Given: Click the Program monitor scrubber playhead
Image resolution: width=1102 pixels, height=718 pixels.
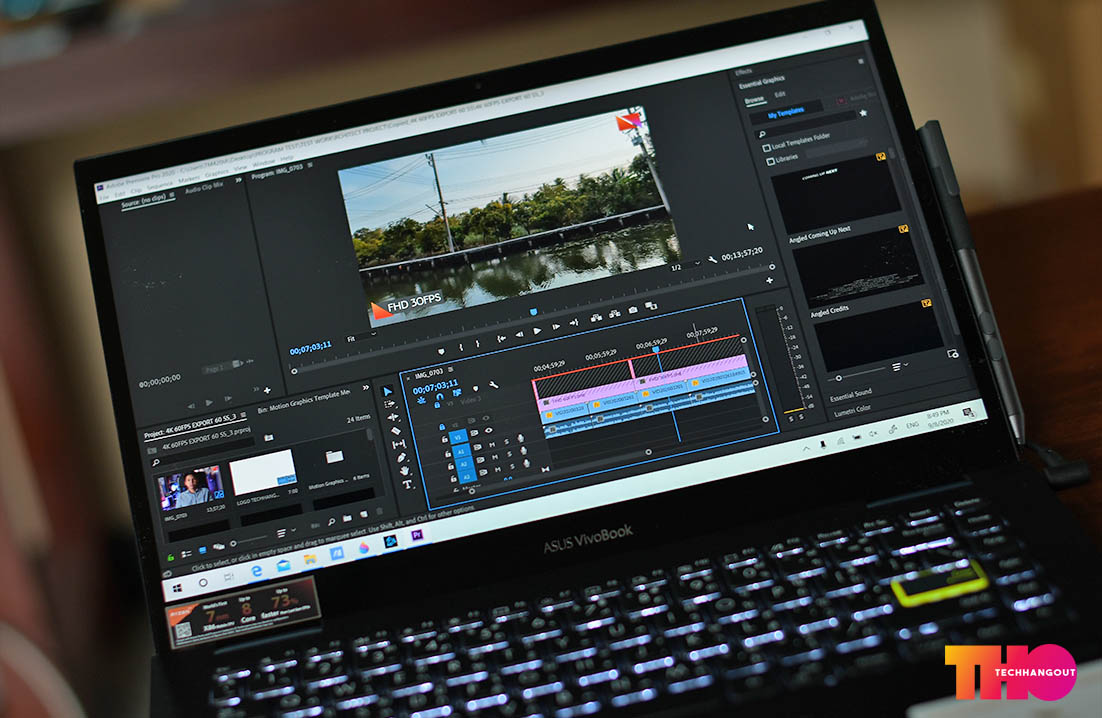Looking at the screenshot, I should click(x=533, y=312).
